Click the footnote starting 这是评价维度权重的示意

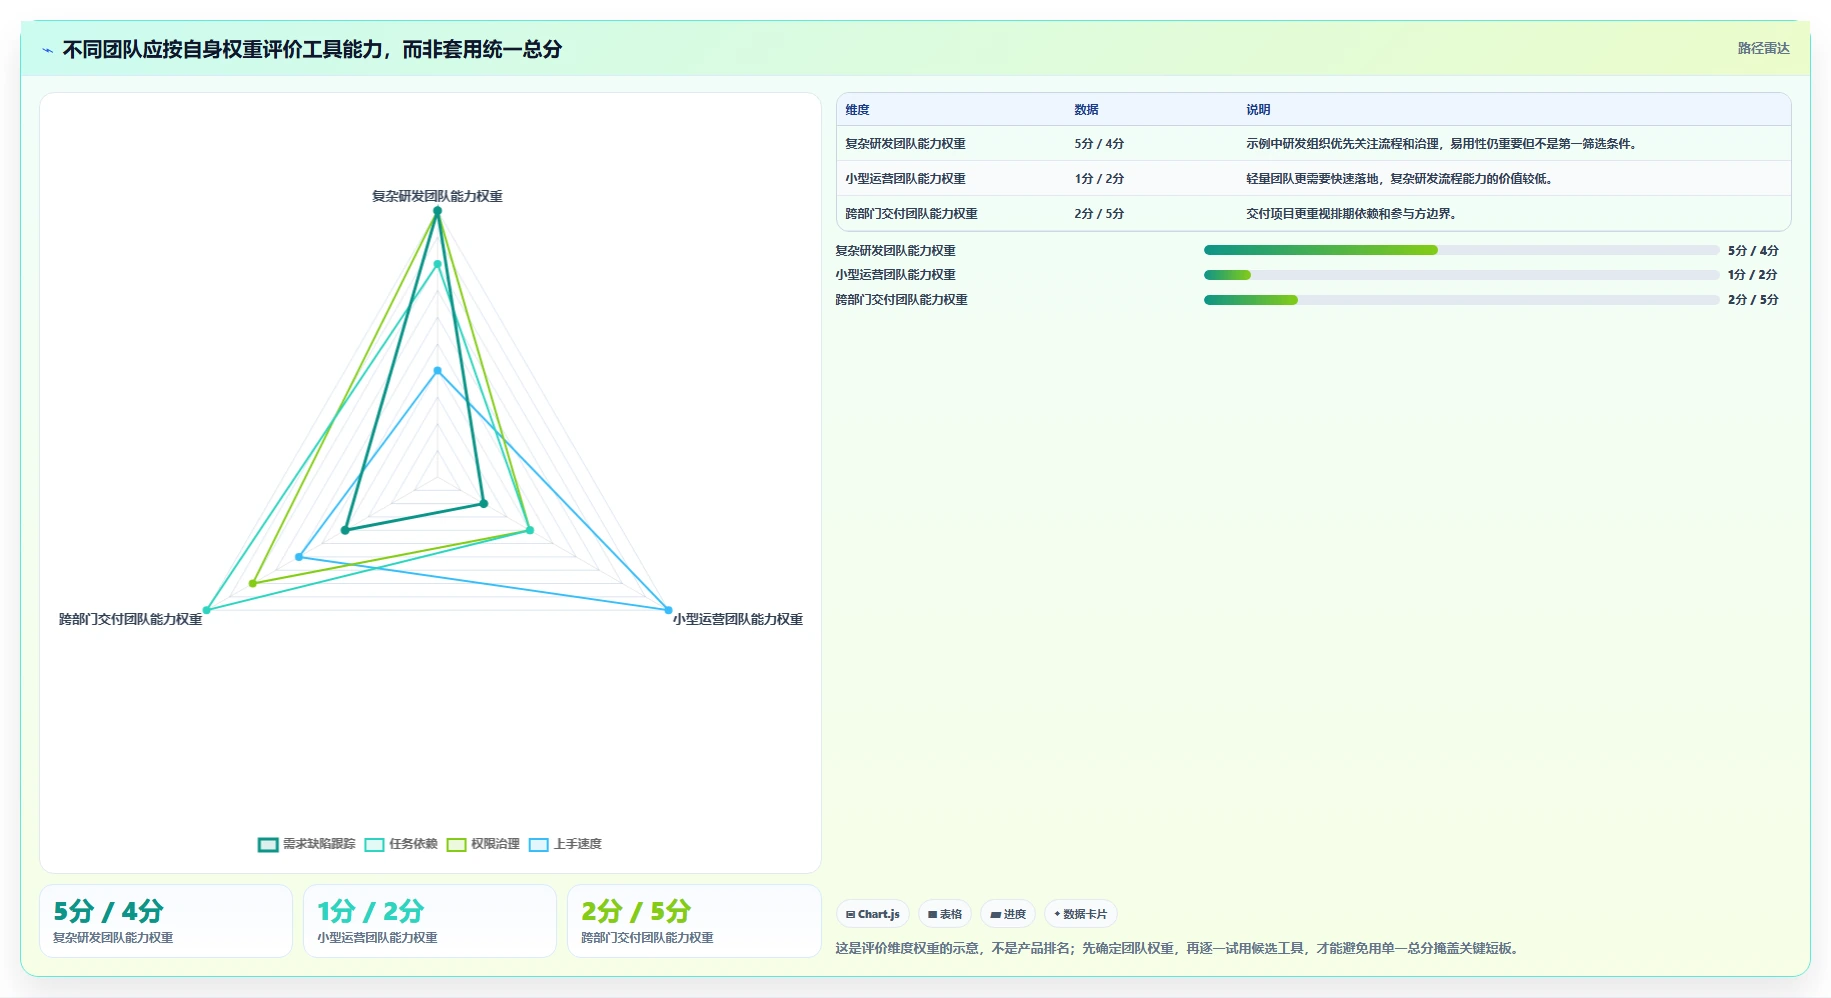point(1179,948)
